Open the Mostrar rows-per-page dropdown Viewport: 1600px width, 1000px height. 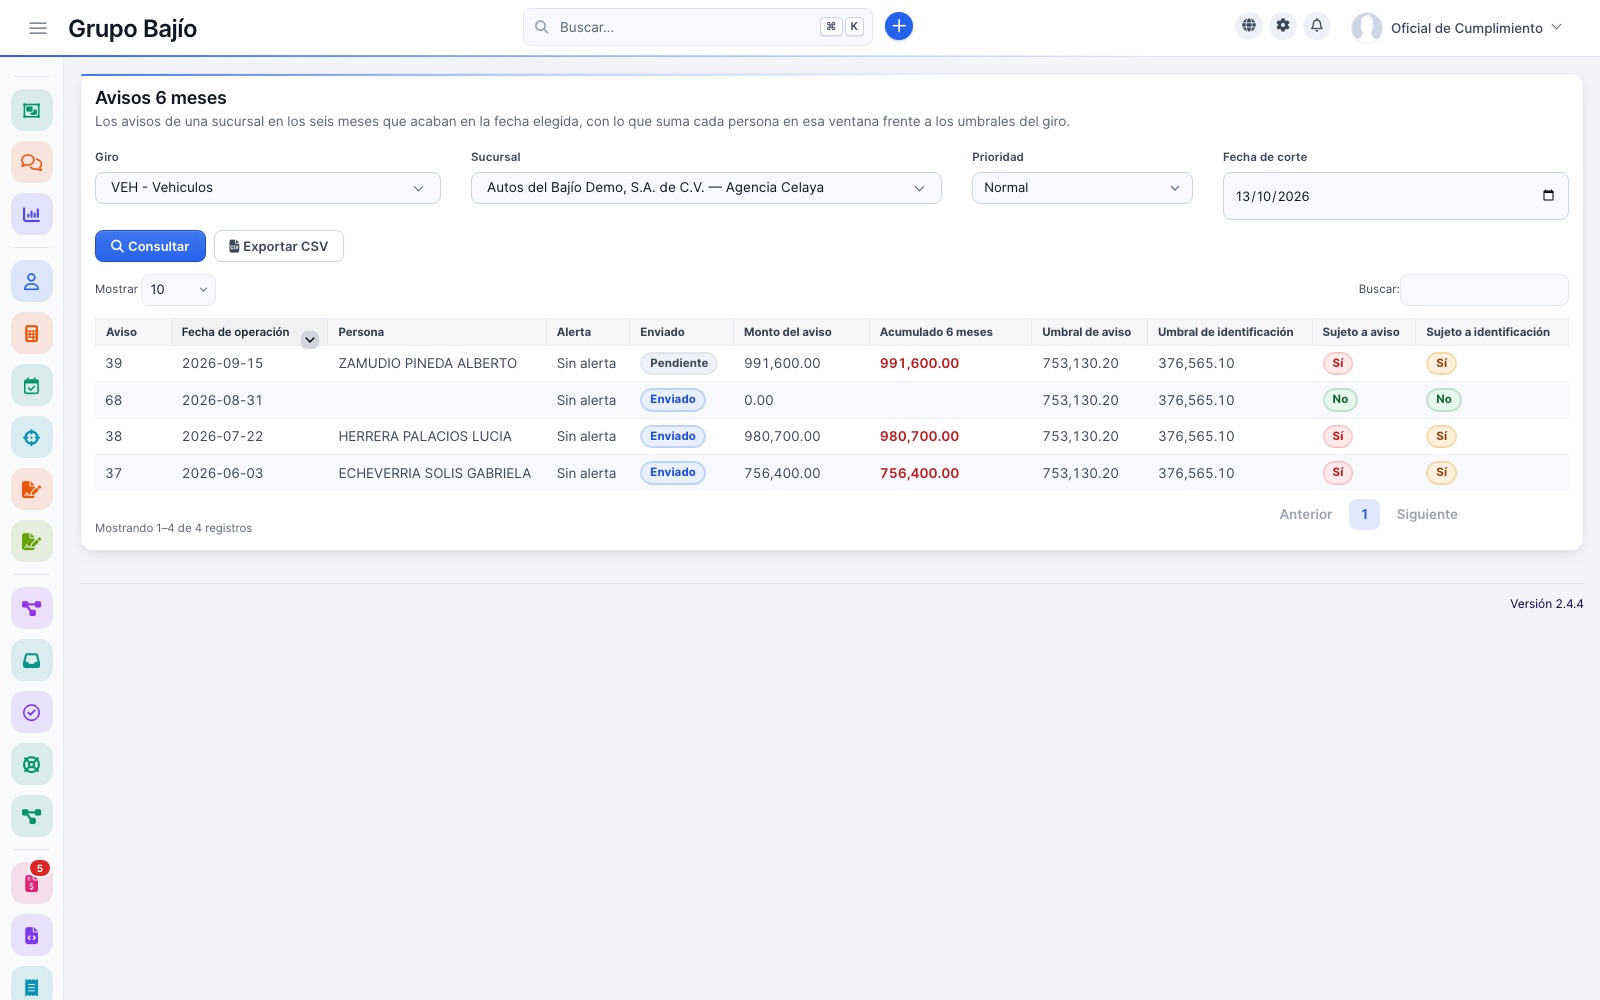pos(178,290)
